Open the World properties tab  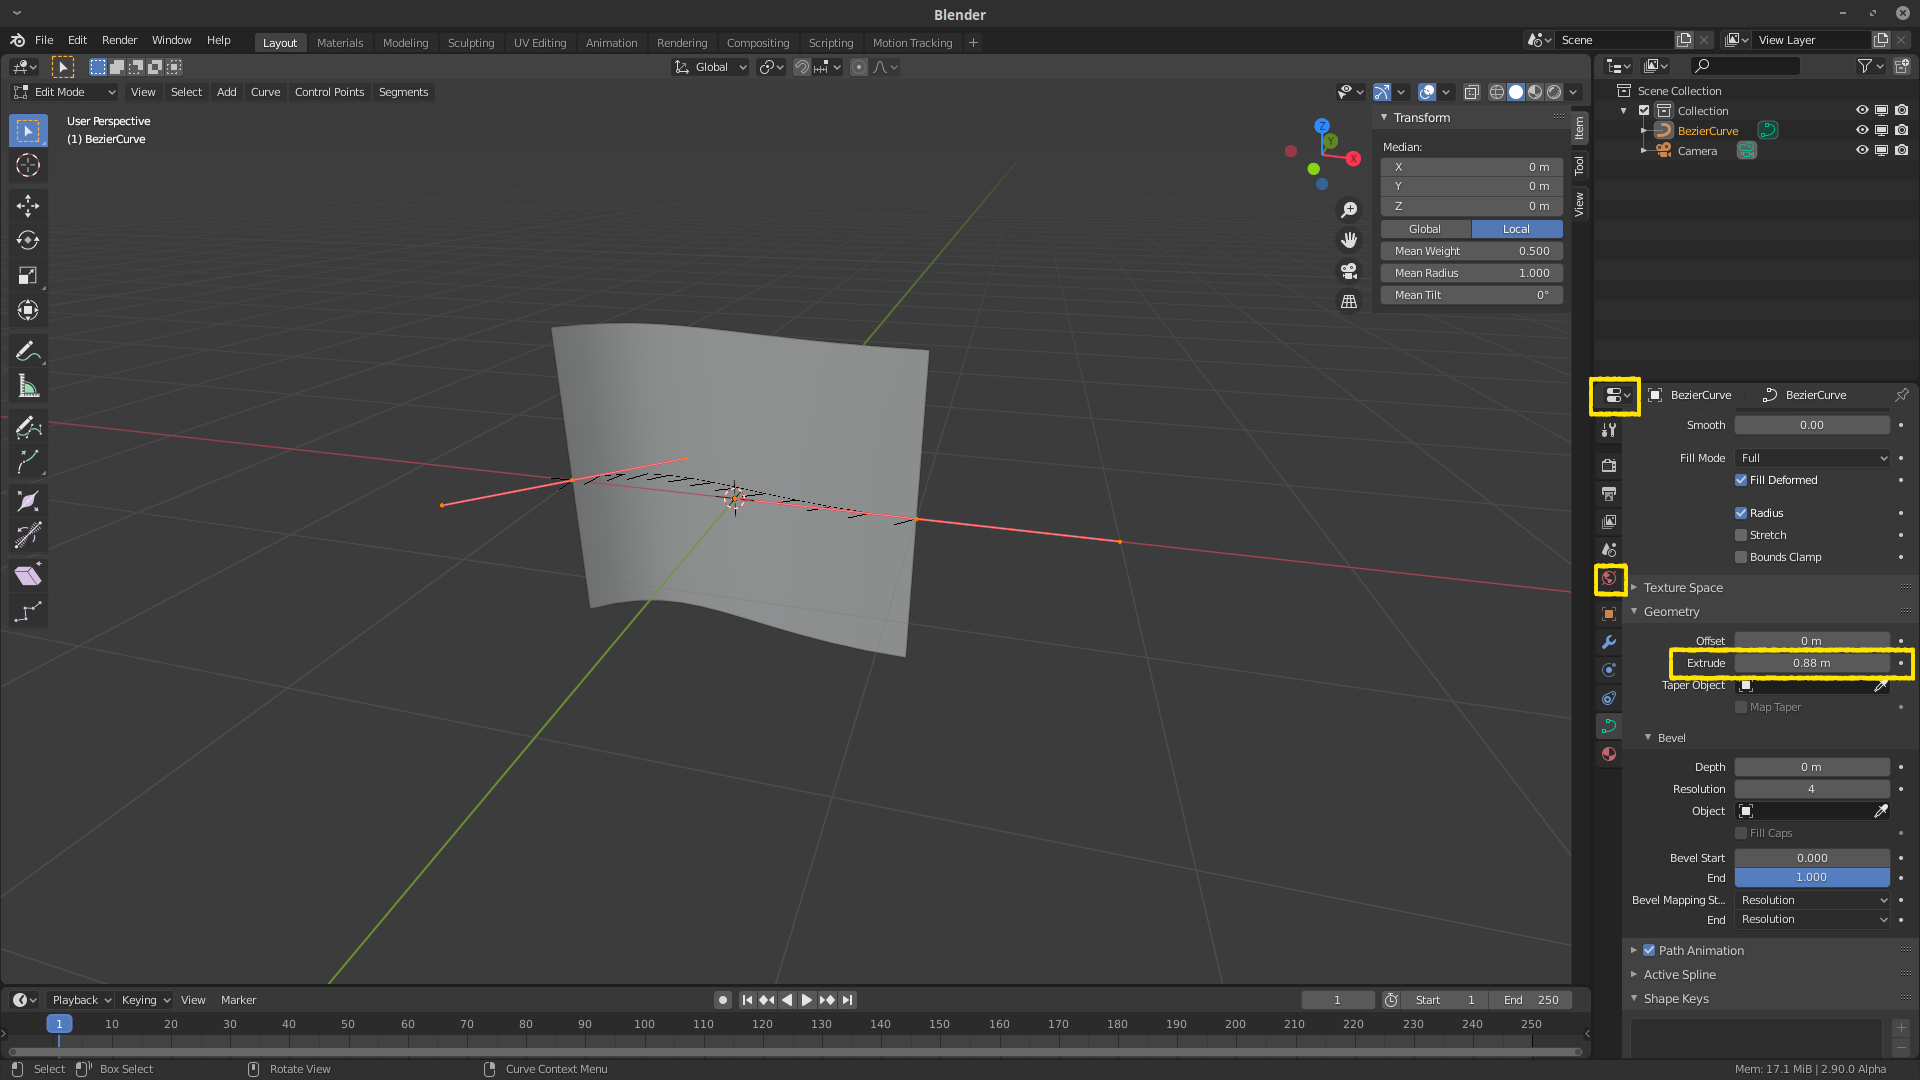(x=1609, y=578)
